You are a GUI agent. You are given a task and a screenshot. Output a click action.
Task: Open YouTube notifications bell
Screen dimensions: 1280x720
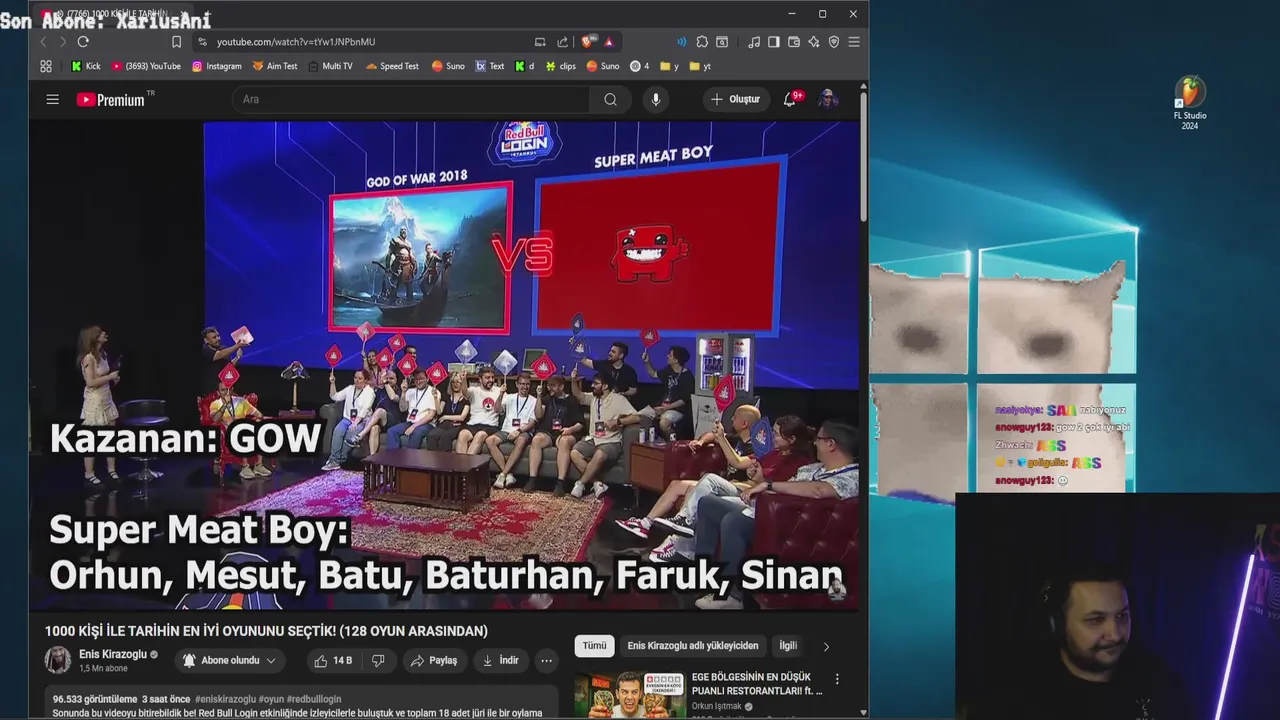click(790, 99)
